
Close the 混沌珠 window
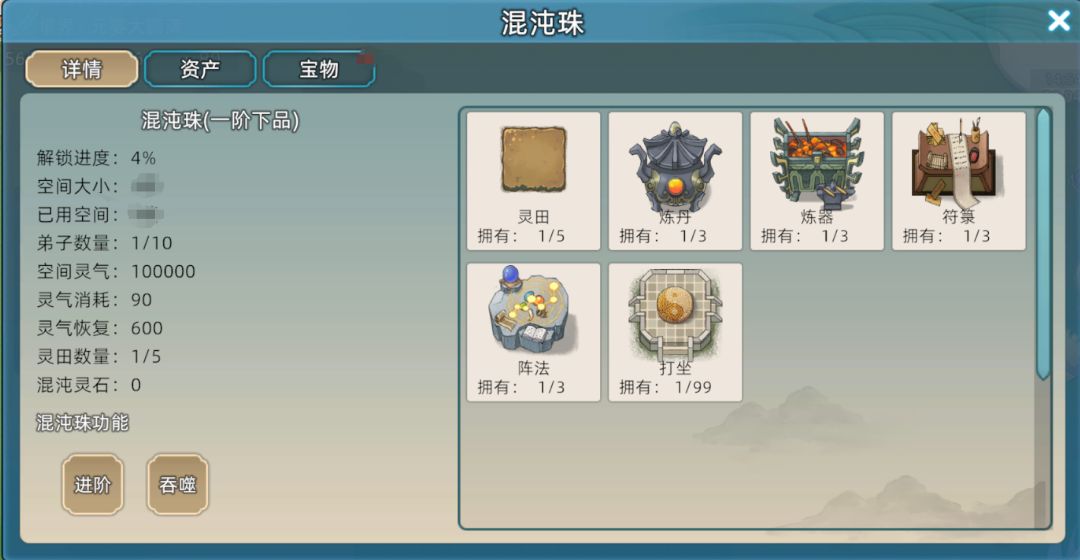coord(1059,21)
